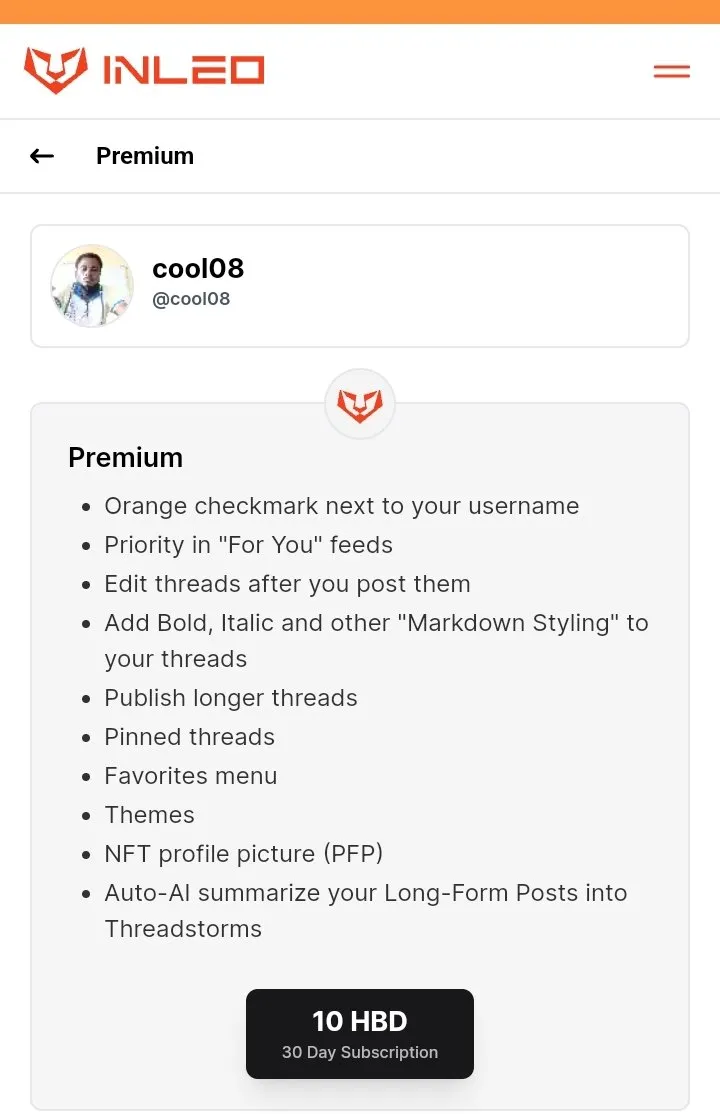720x1114 pixels.
Task: Select the NFT profile picture (PFP) item
Action: click(244, 854)
